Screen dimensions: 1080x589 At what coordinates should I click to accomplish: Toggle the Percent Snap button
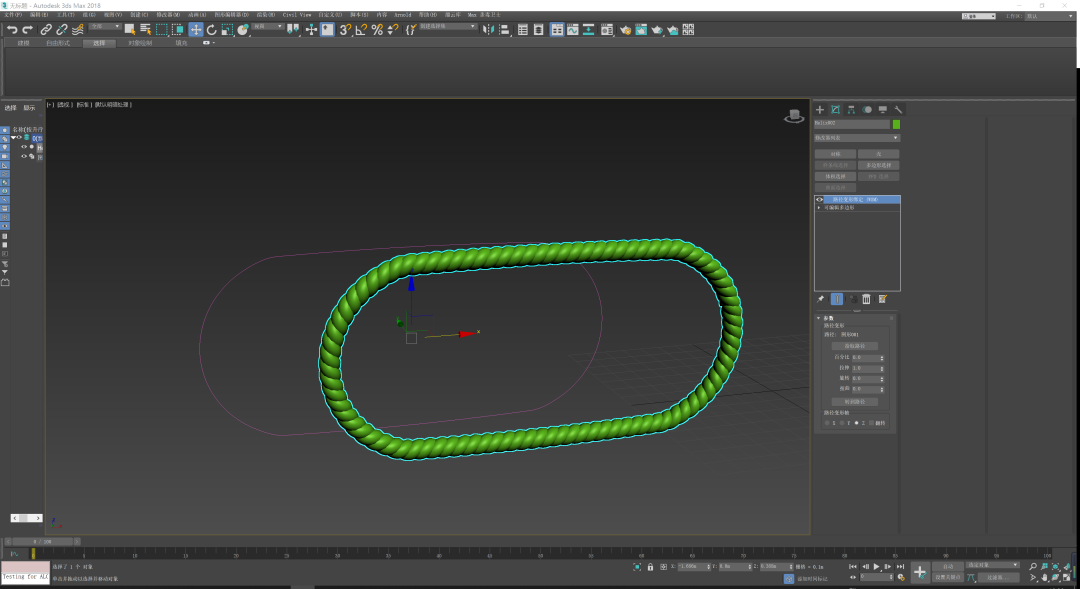(x=377, y=30)
